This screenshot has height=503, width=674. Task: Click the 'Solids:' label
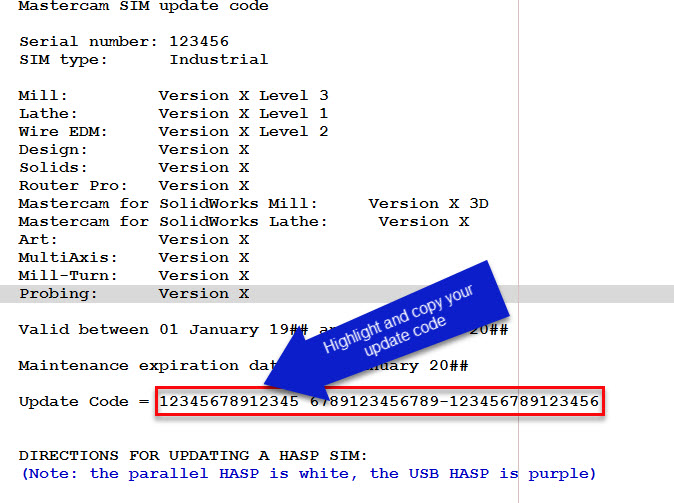[x=53, y=168]
